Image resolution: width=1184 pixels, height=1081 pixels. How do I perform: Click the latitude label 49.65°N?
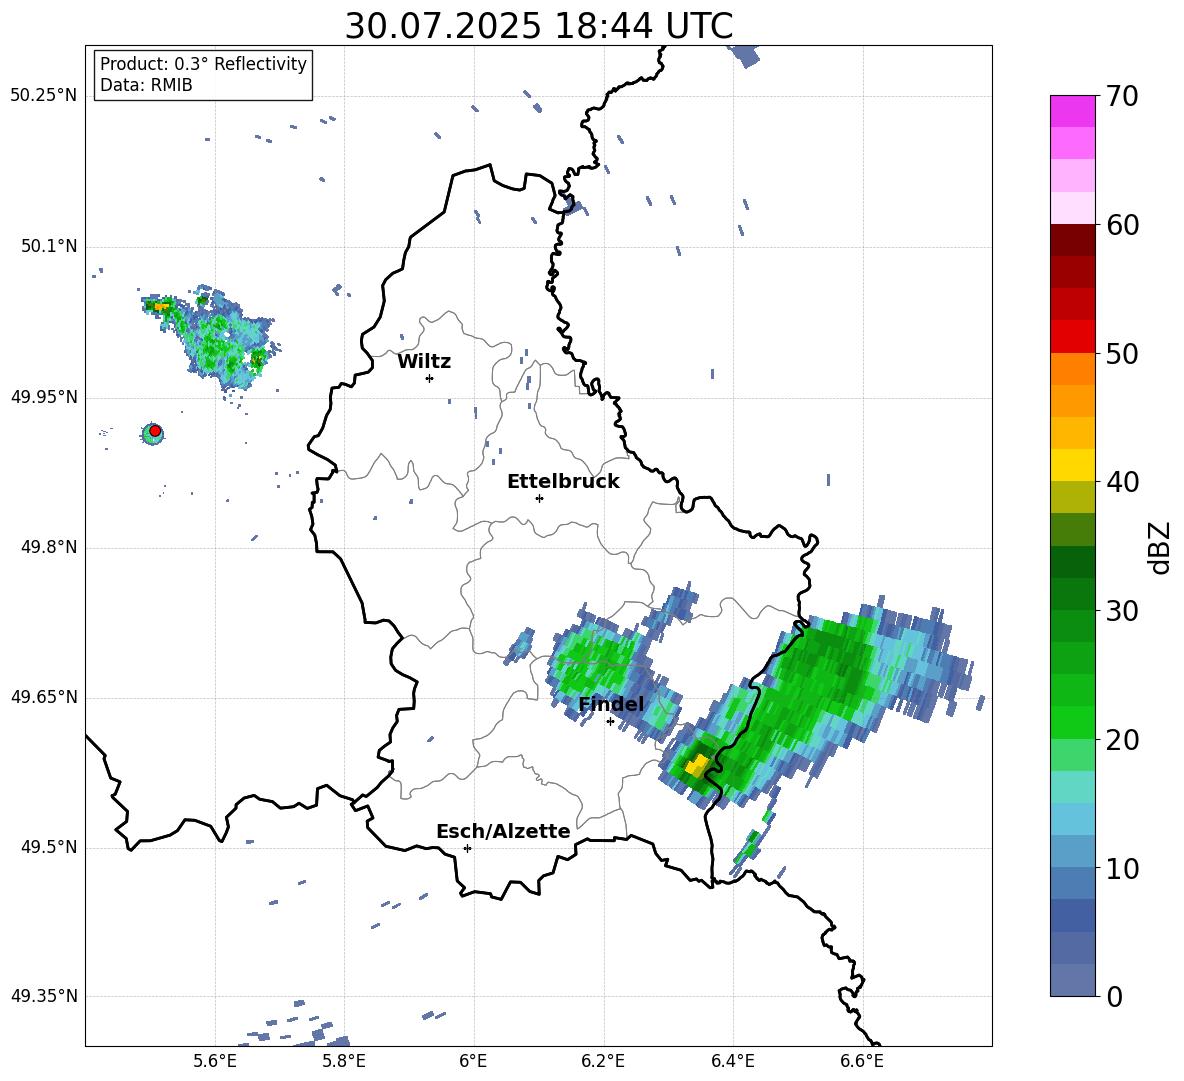point(44,697)
